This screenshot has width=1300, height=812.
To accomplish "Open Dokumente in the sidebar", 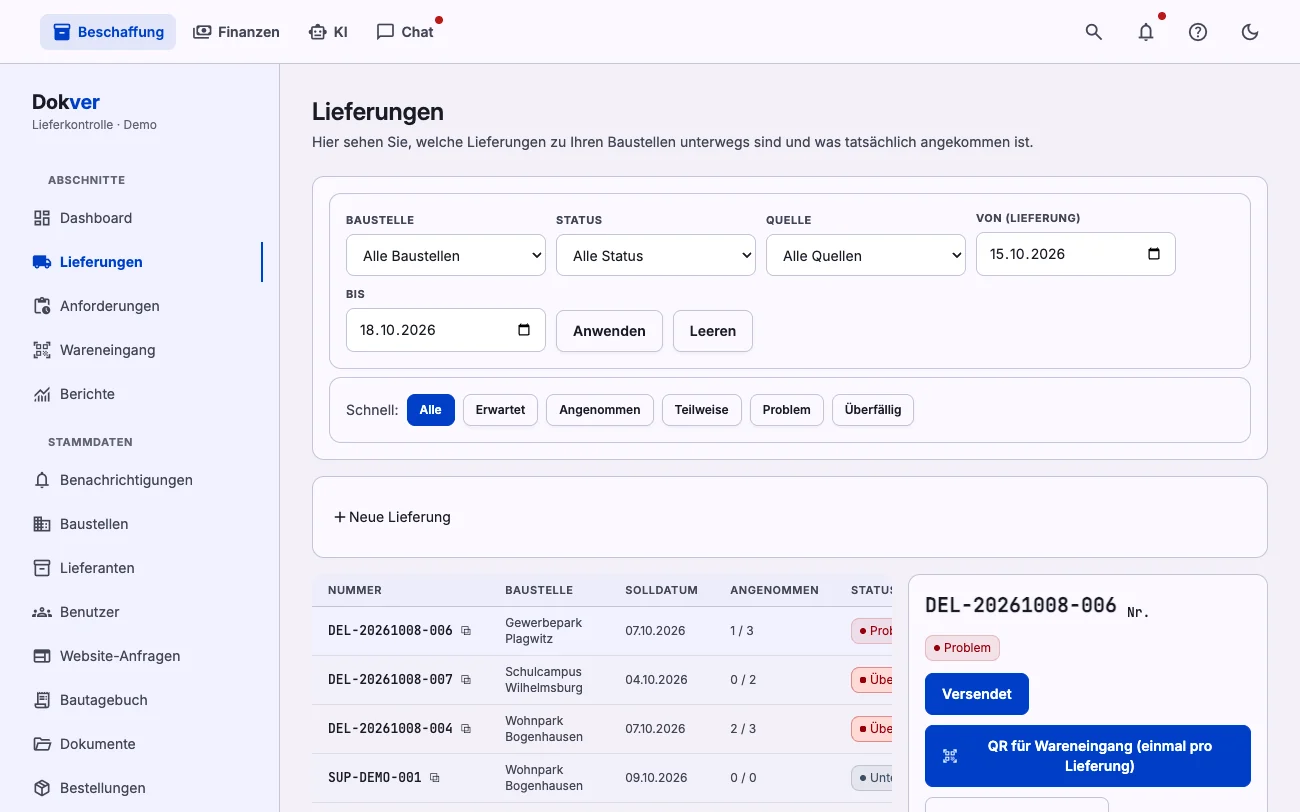I will [140, 744].
